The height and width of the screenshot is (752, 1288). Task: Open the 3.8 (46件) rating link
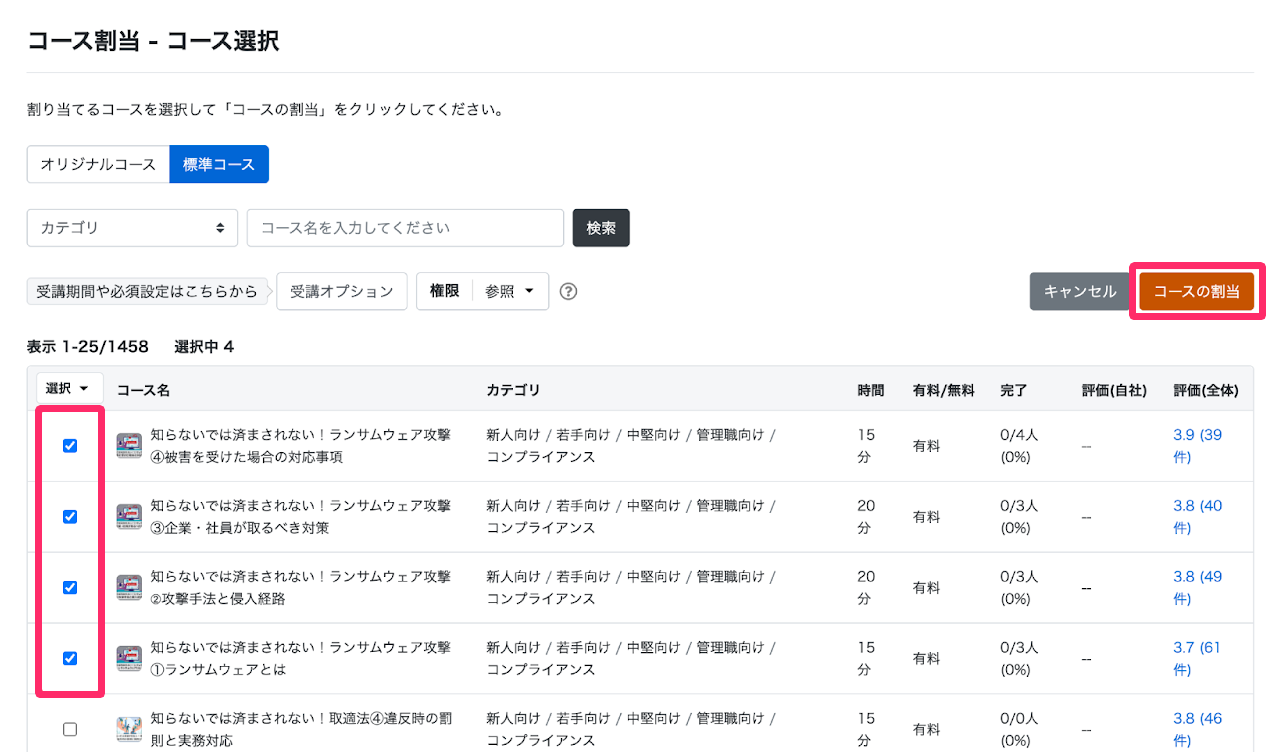(1198, 730)
